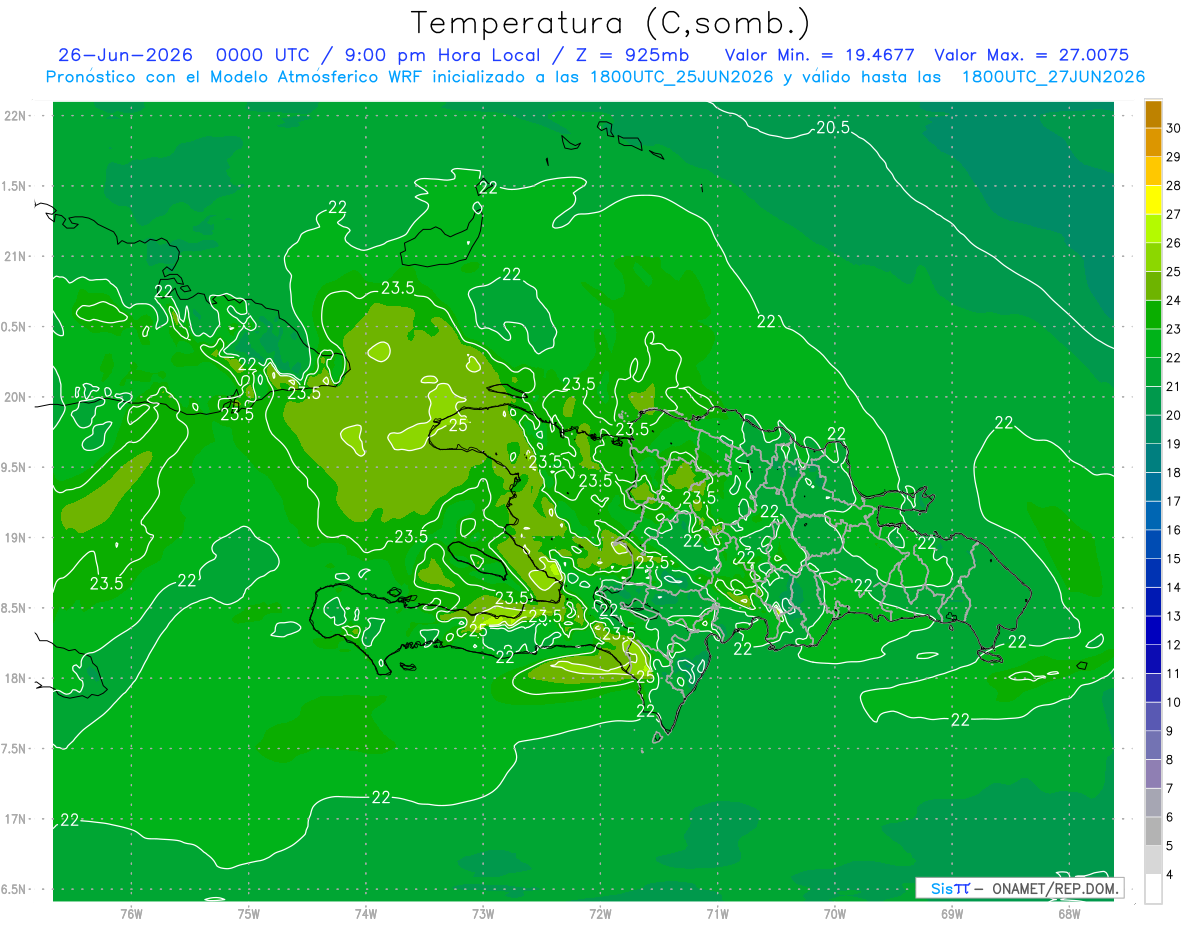Click the '17N' latitude axis label

(x=15, y=820)
